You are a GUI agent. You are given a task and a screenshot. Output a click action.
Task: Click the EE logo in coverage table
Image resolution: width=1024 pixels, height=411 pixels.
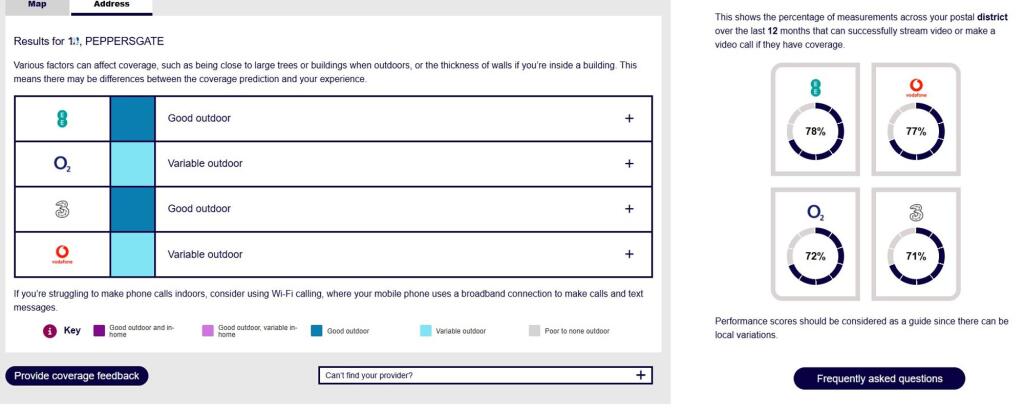63,118
